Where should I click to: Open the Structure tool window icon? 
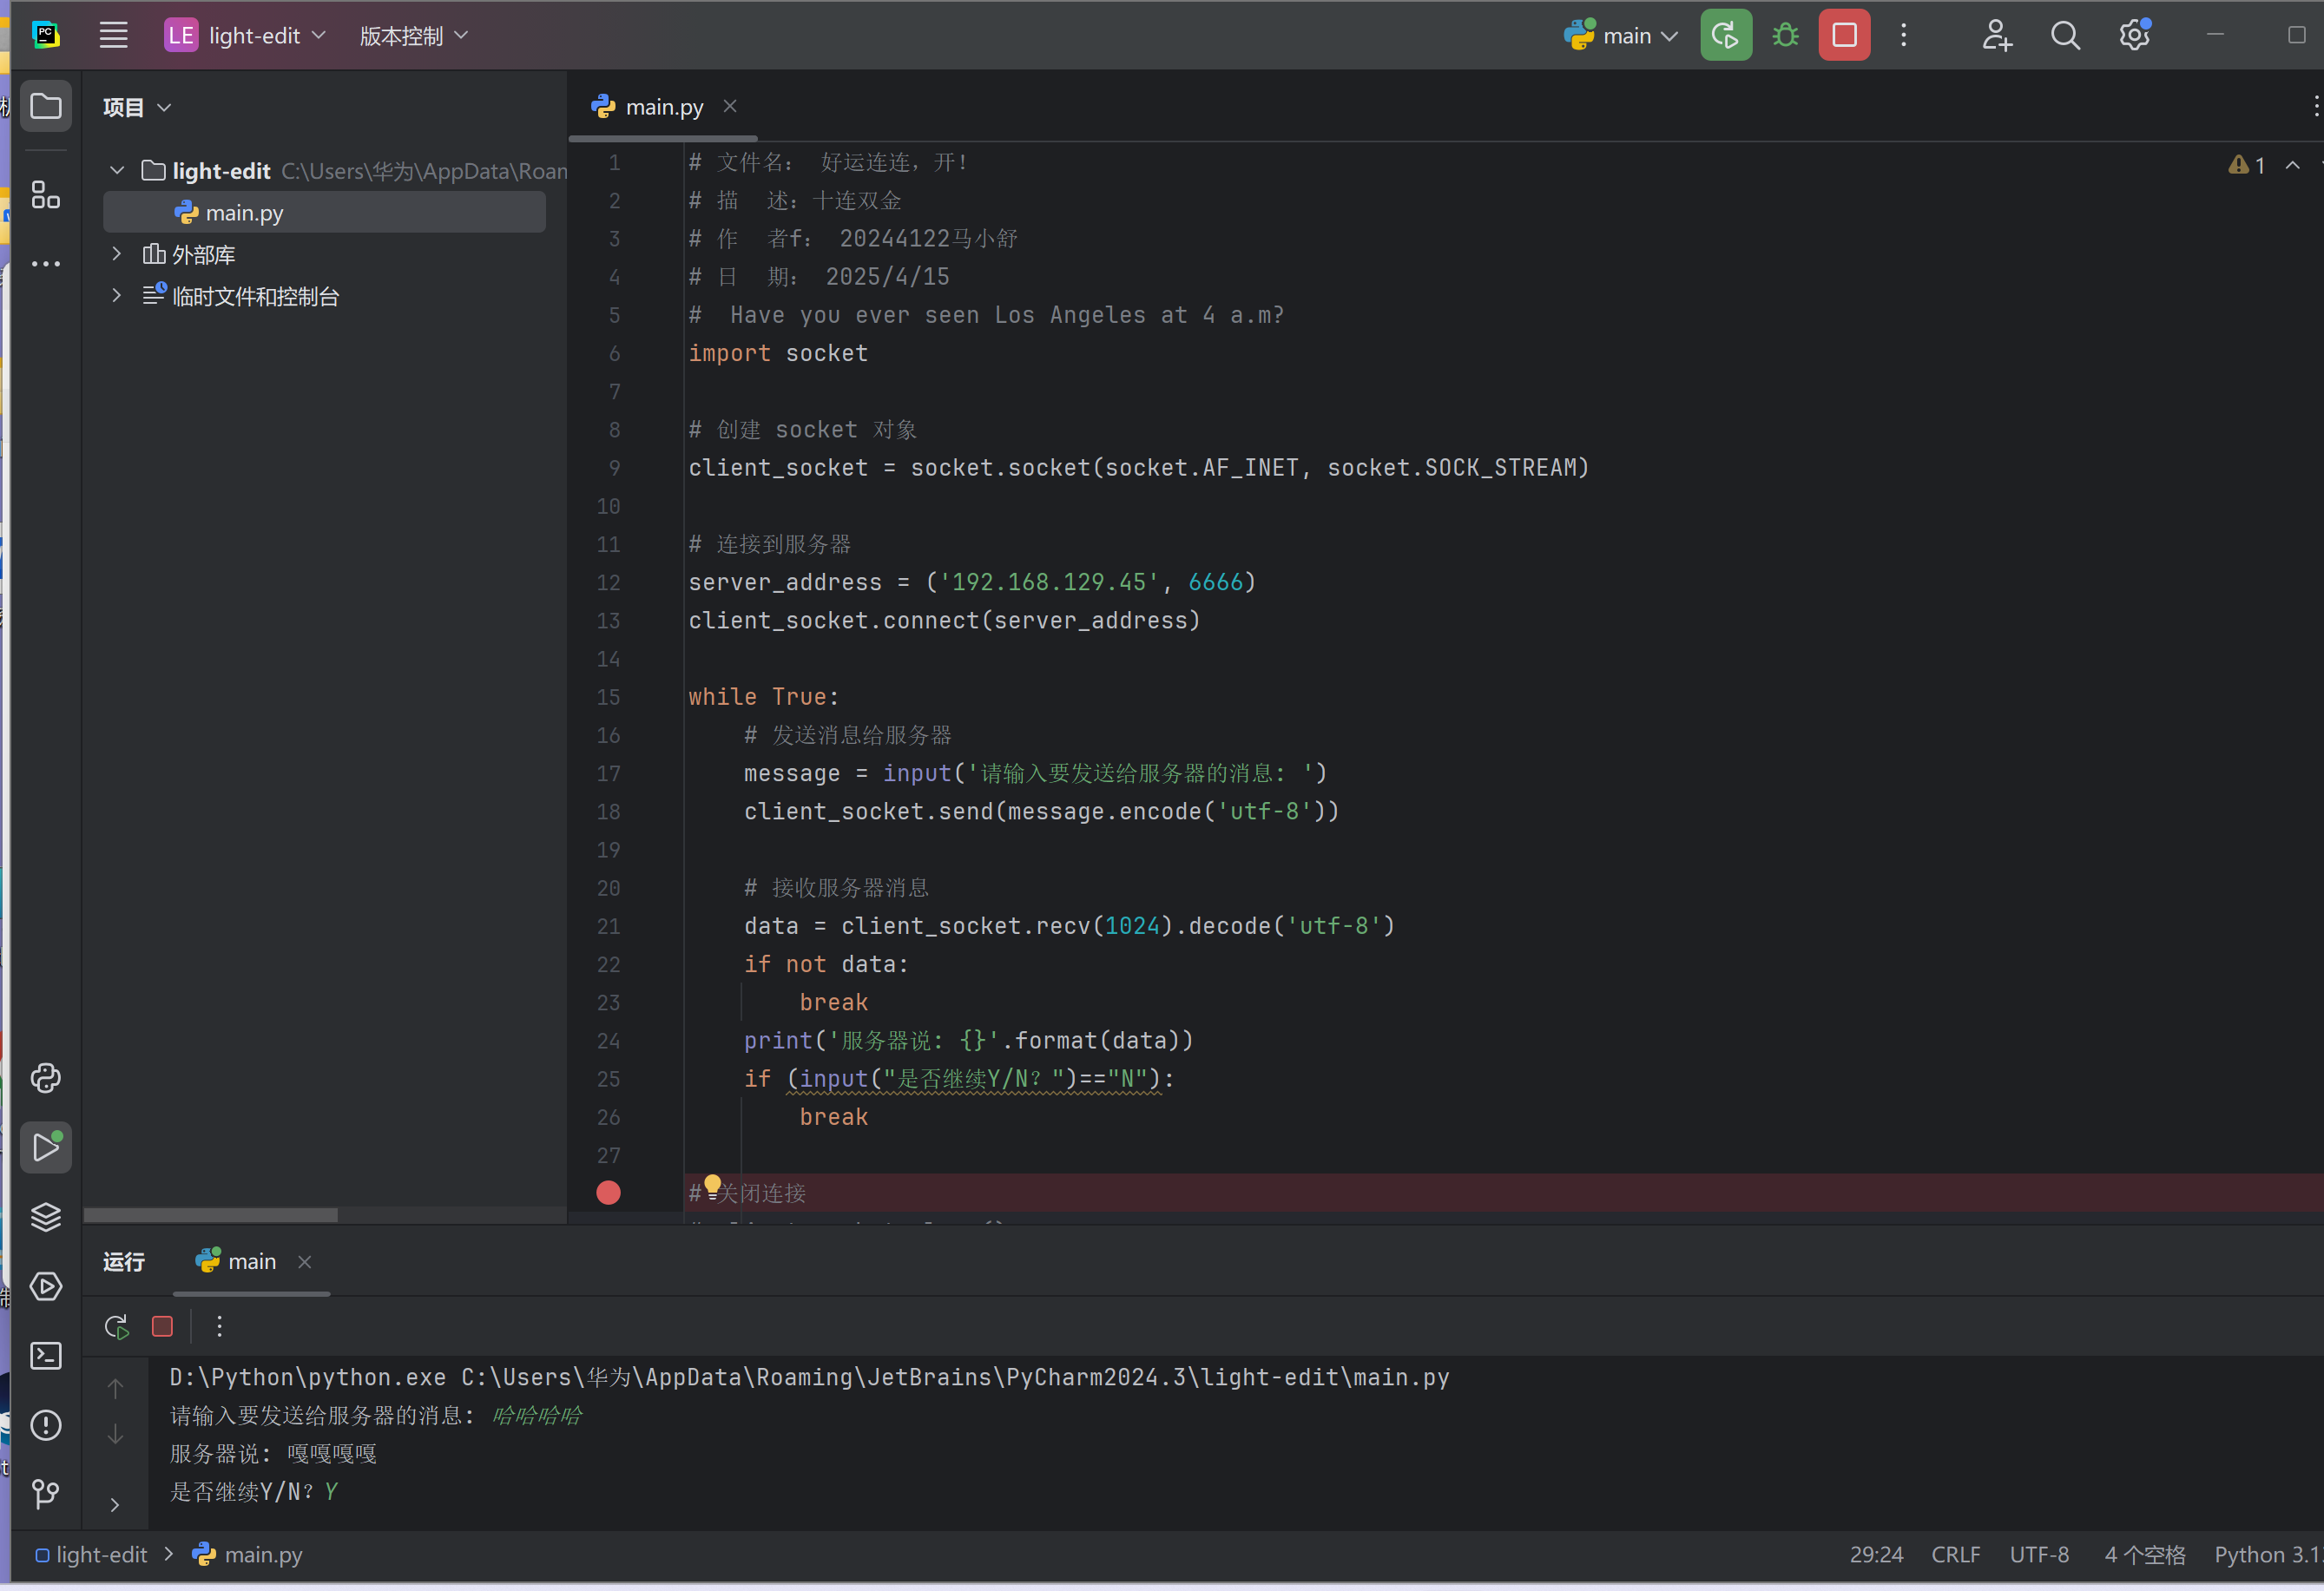pos(46,195)
